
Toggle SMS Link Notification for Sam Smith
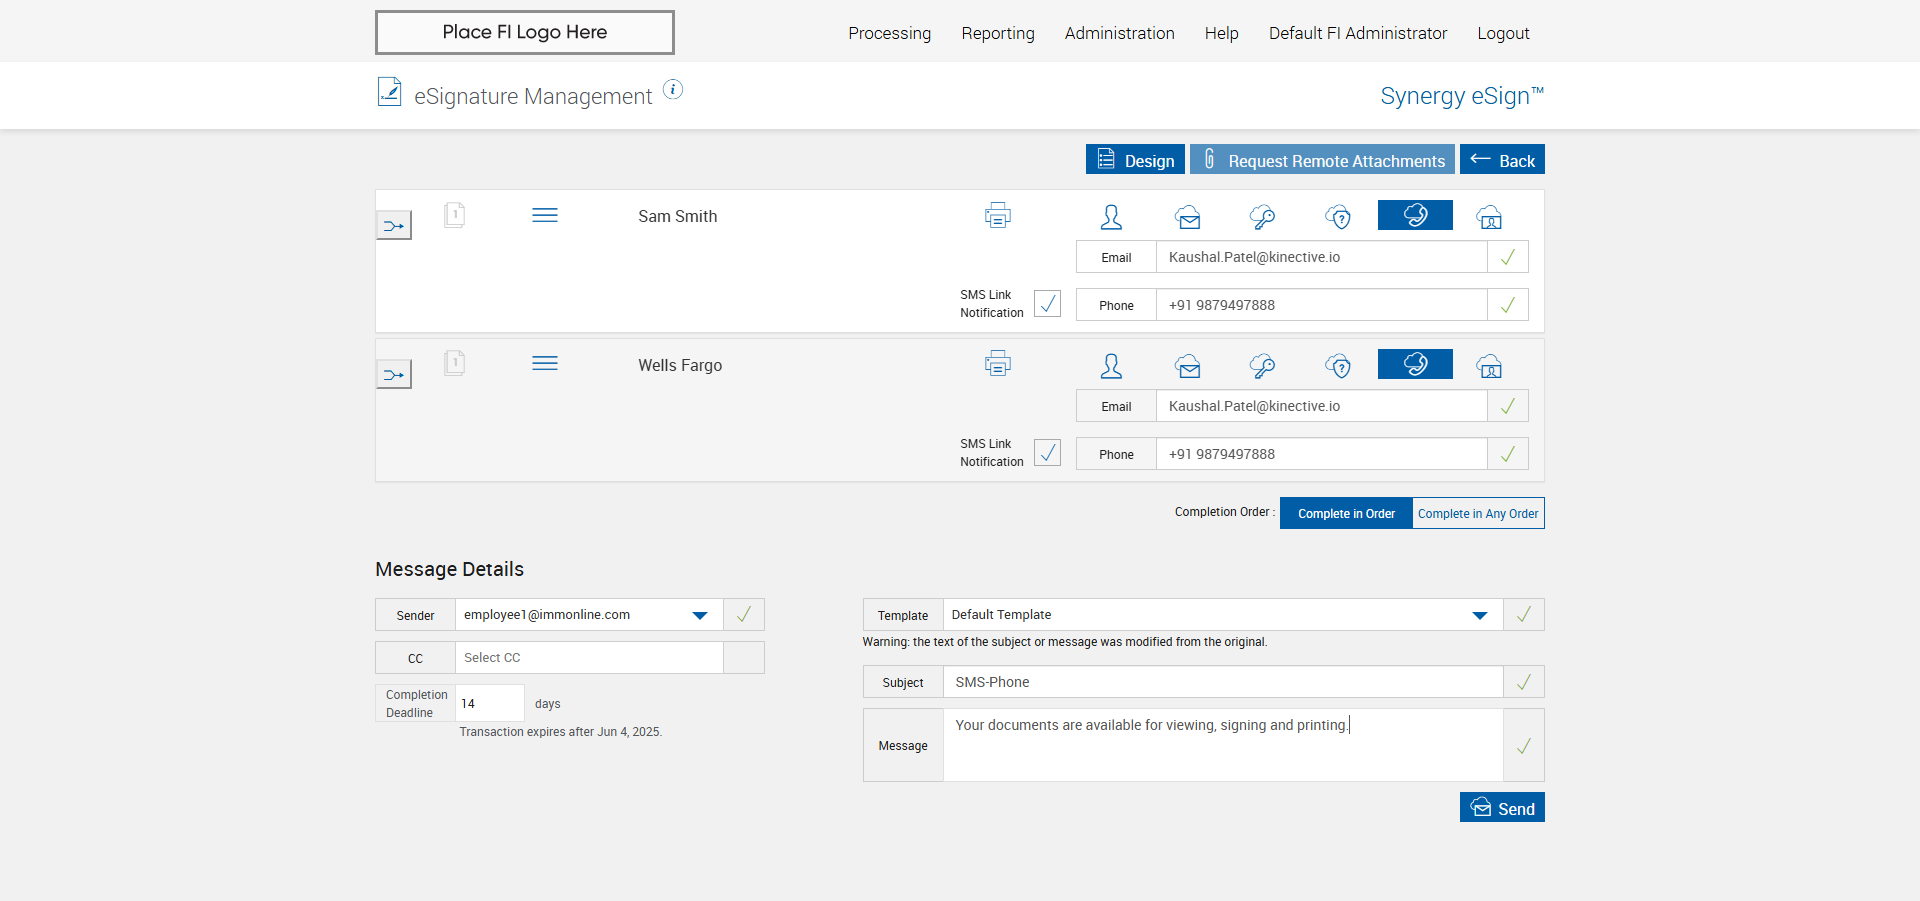pos(1047,303)
